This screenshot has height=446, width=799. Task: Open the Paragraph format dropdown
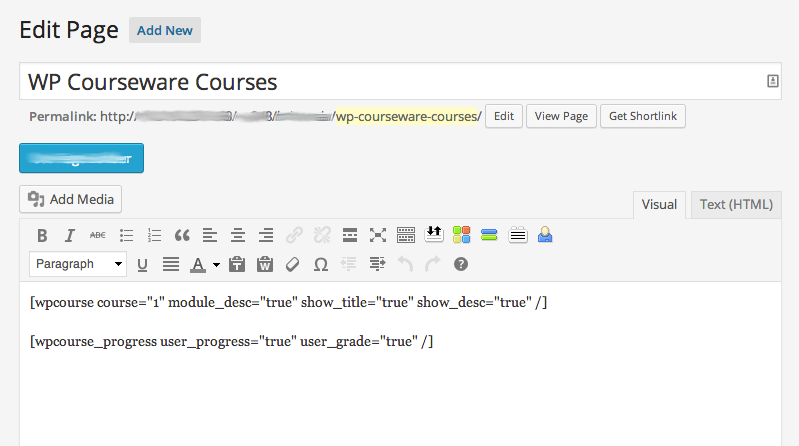coord(78,264)
